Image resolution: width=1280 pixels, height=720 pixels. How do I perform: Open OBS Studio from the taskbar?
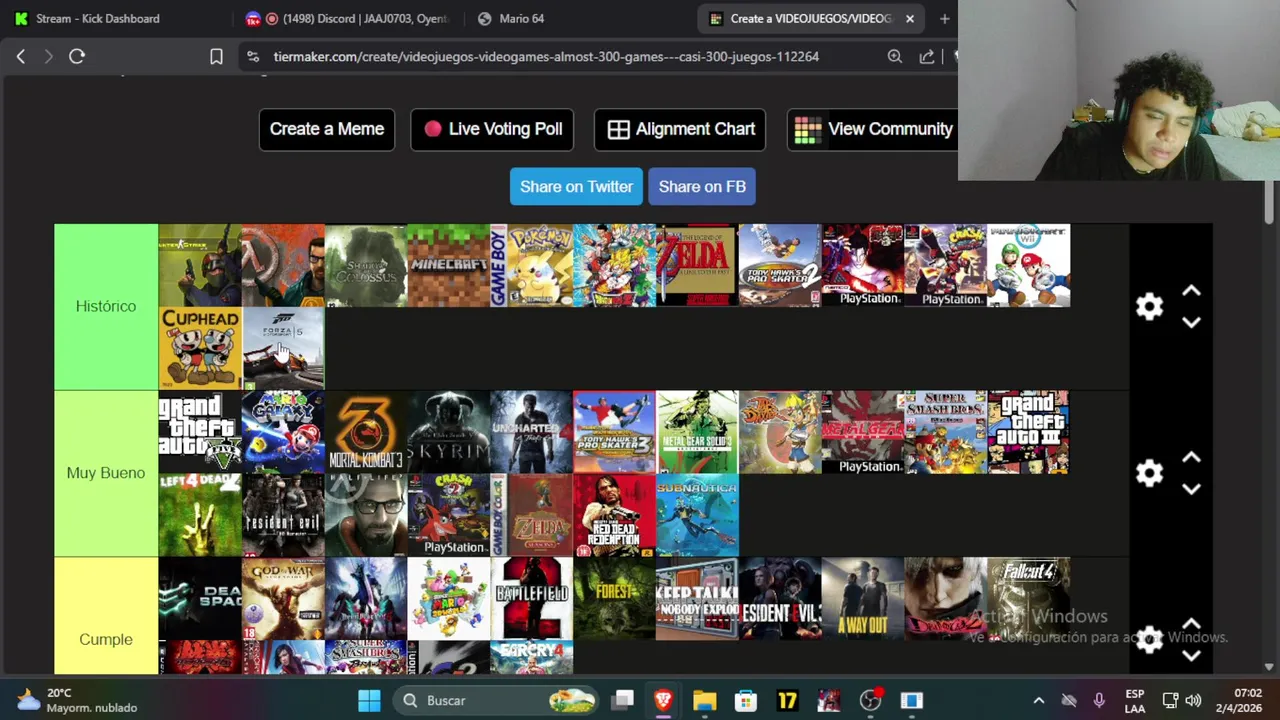click(x=870, y=701)
